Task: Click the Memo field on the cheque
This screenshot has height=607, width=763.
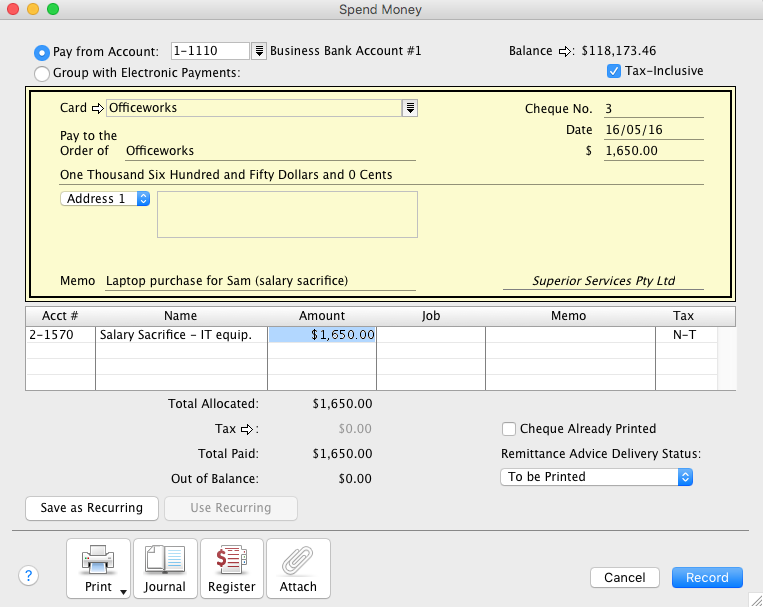Action: pyautogui.click(x=260, y=281)
